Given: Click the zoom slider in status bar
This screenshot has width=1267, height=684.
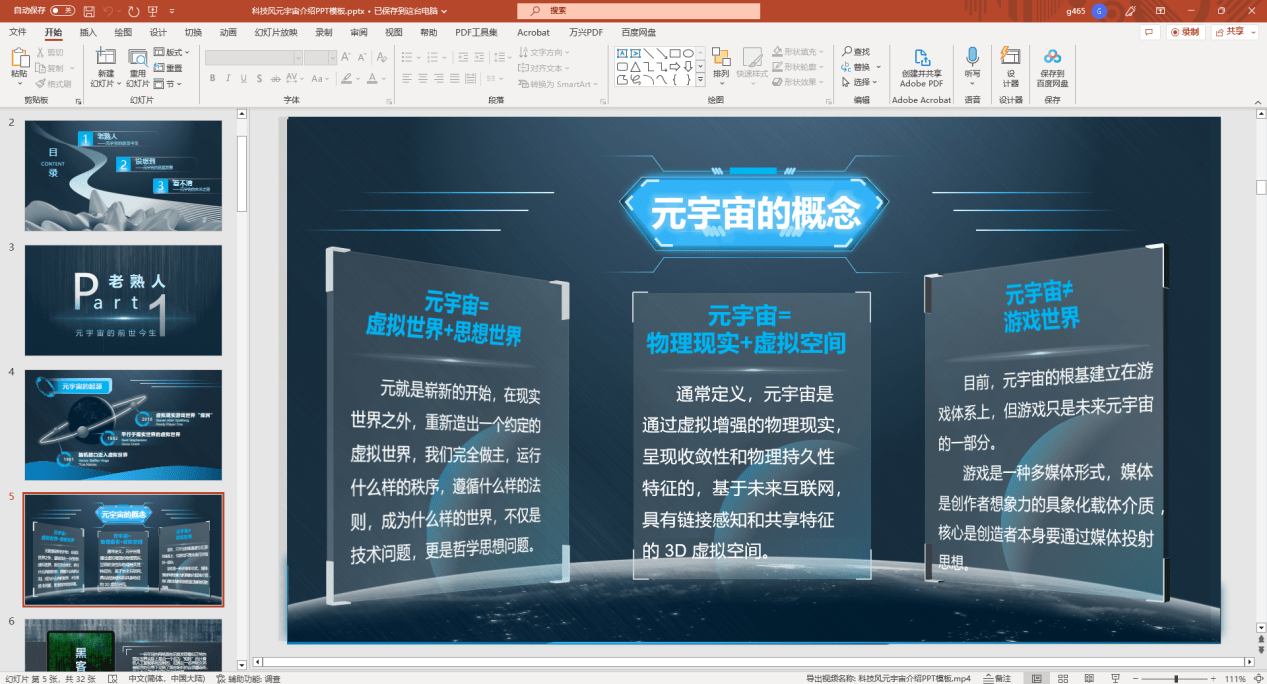Looking at the screenshot, I should click(x=1176, y=678).
